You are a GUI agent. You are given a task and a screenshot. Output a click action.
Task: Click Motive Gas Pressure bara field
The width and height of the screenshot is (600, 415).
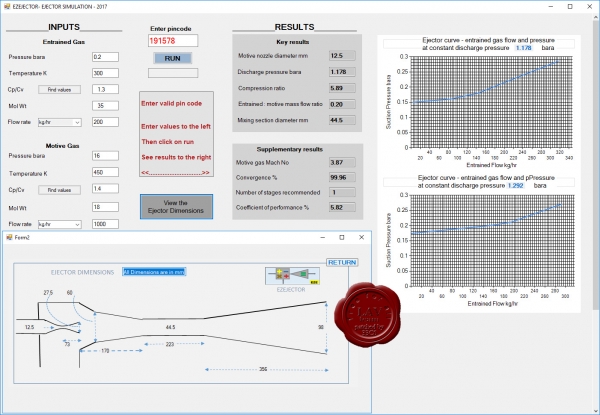pyautogui.click(x=105, y=156)
